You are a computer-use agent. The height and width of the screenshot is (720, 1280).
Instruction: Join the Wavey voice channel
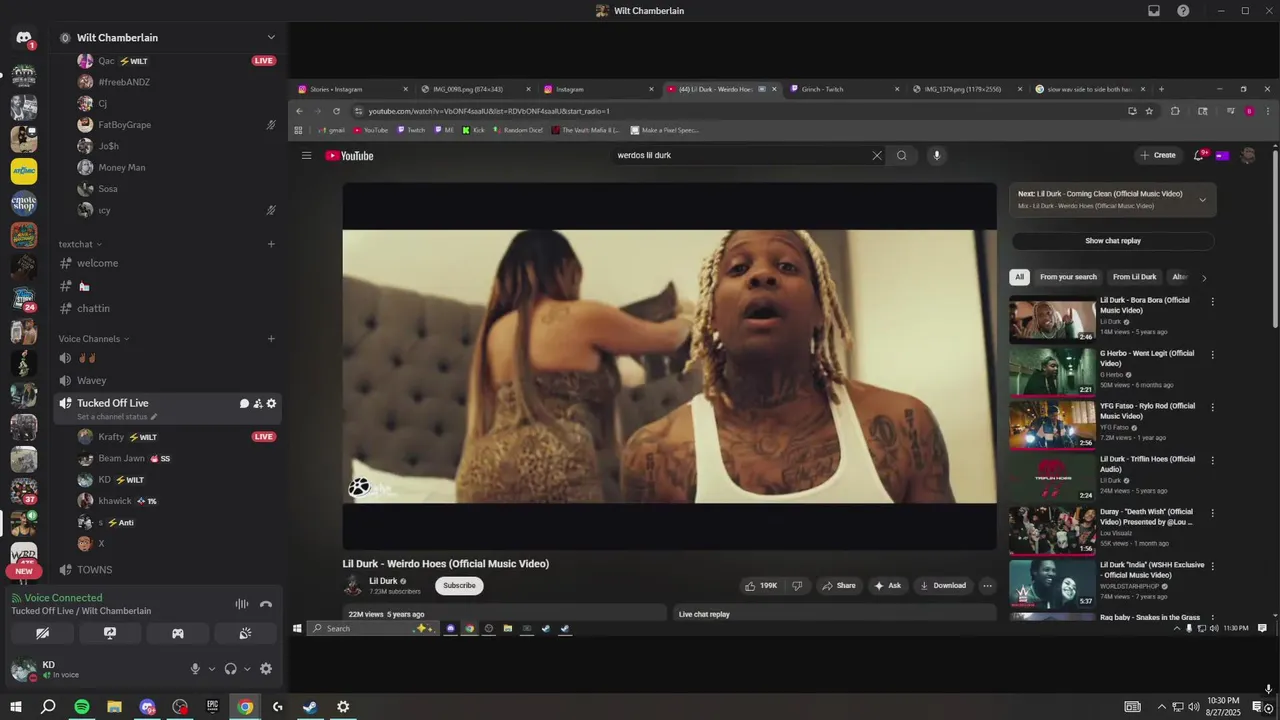tap(91, 380)
